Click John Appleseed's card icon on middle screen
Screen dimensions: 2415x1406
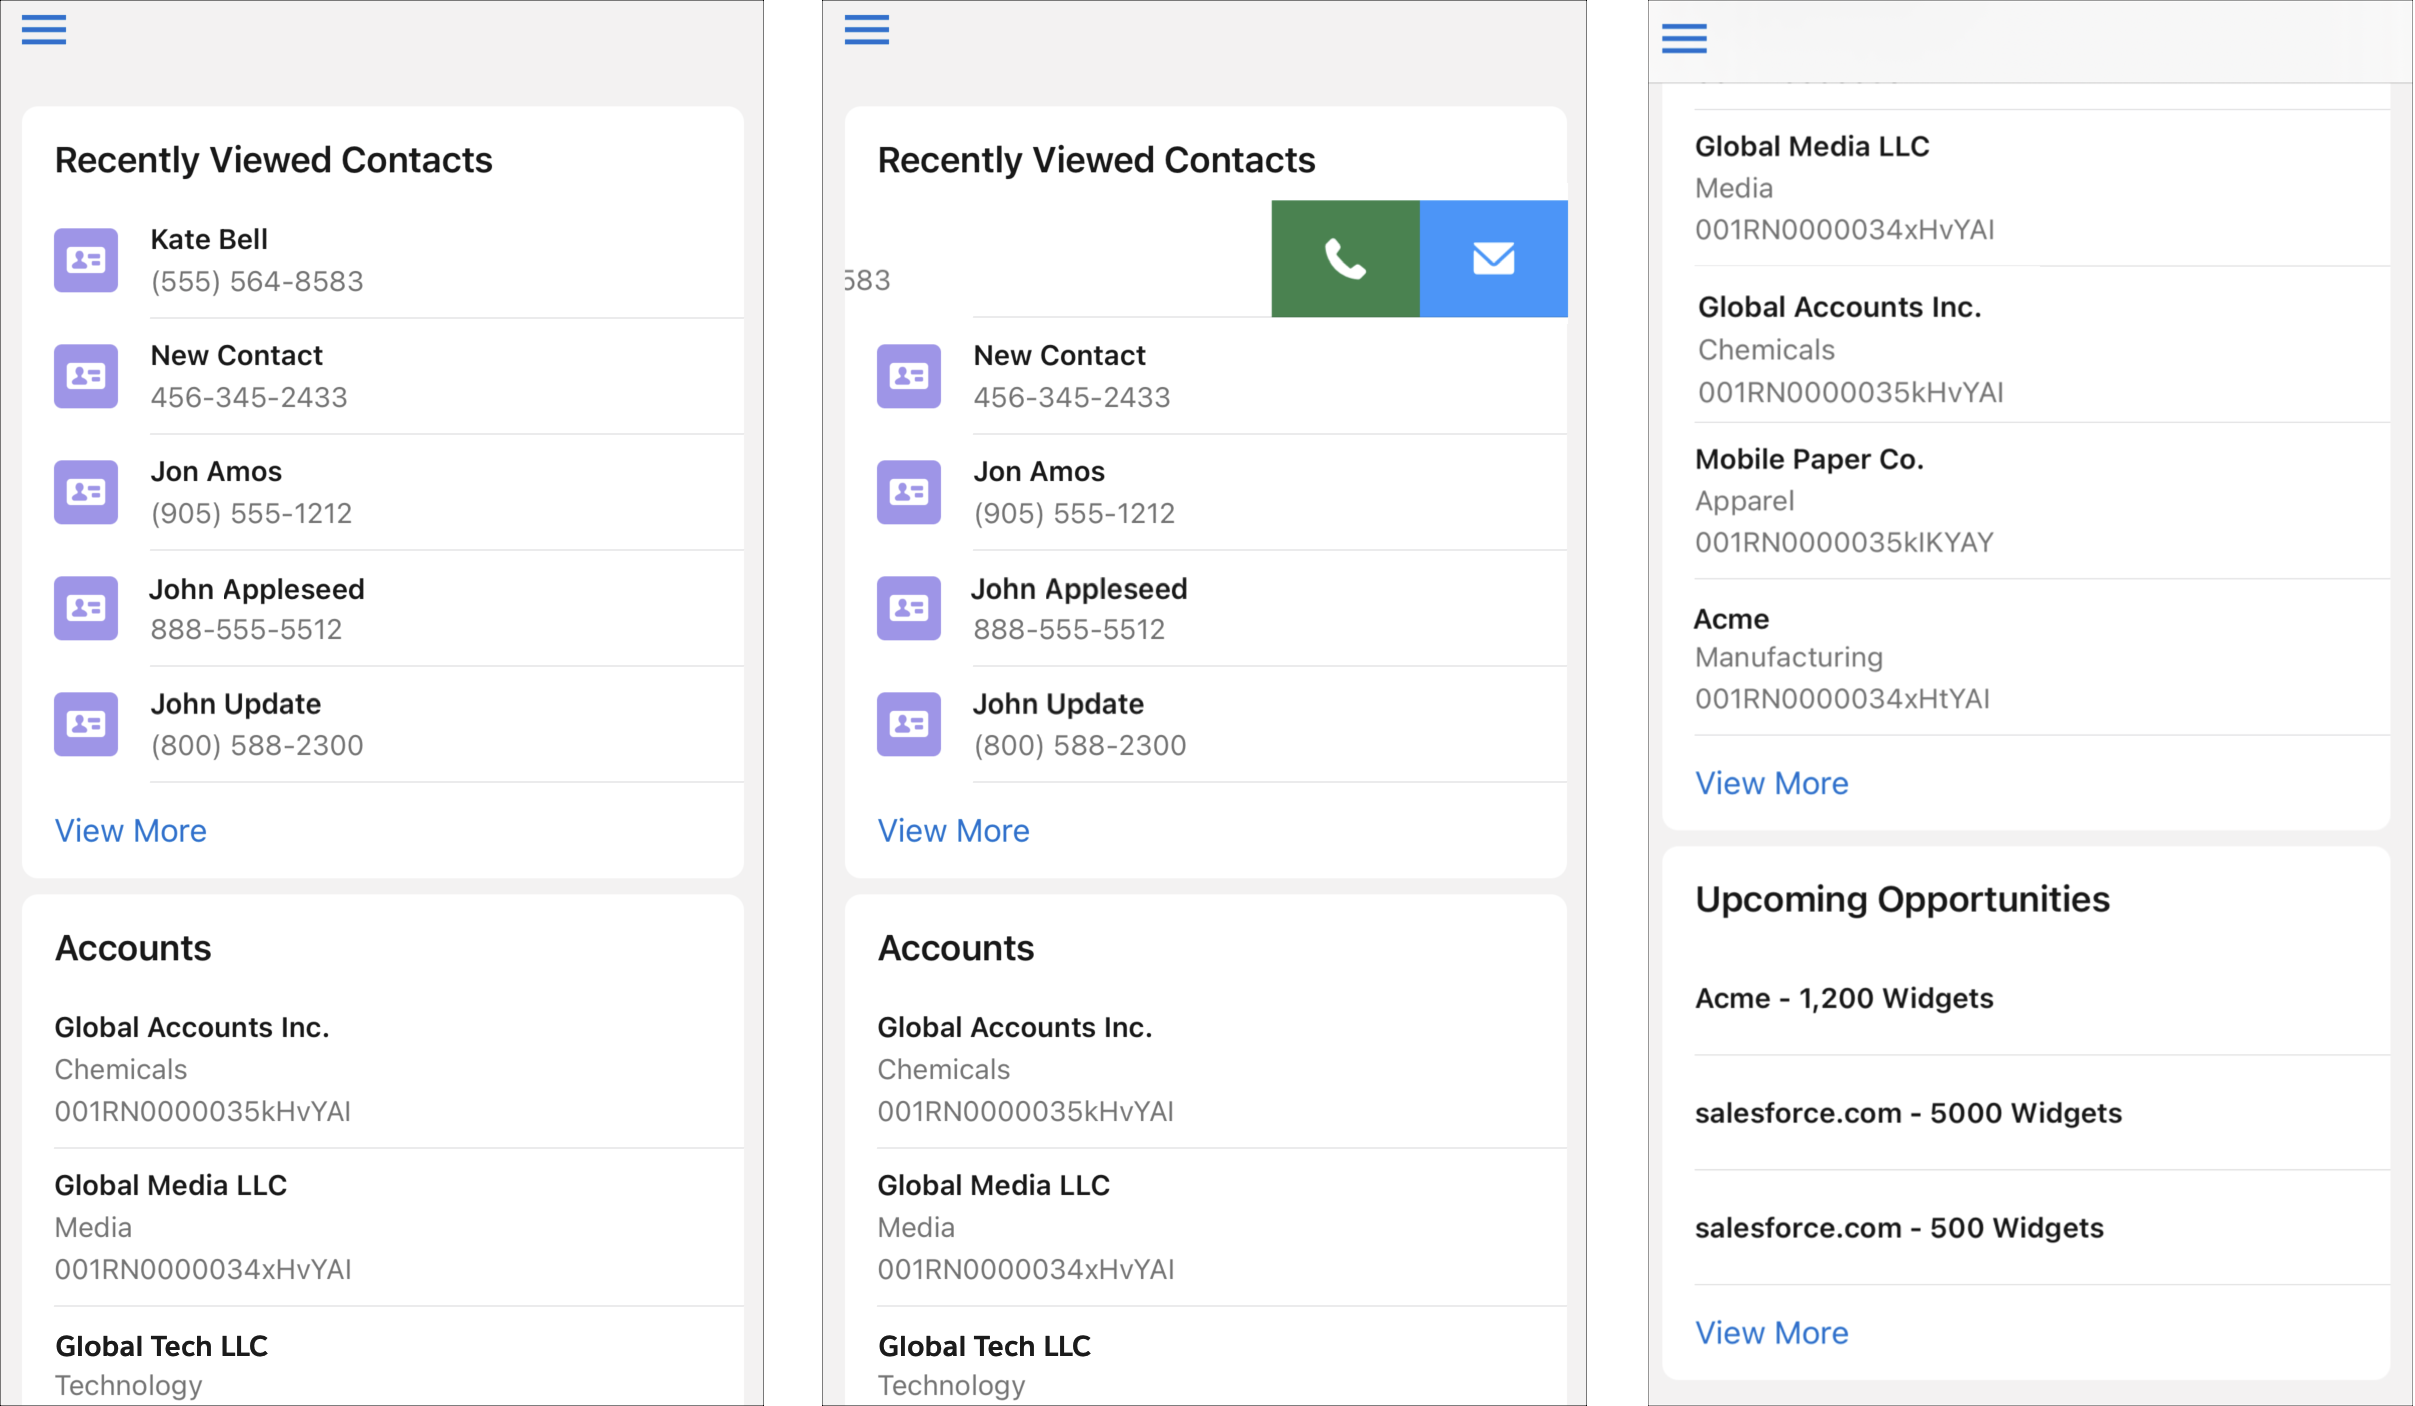(909, 608)
